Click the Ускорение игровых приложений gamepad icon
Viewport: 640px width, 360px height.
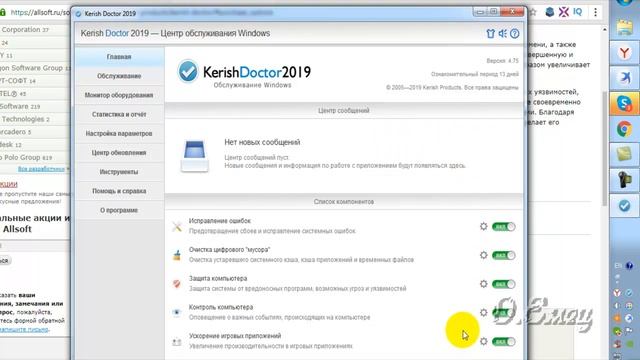coord(177,342)
